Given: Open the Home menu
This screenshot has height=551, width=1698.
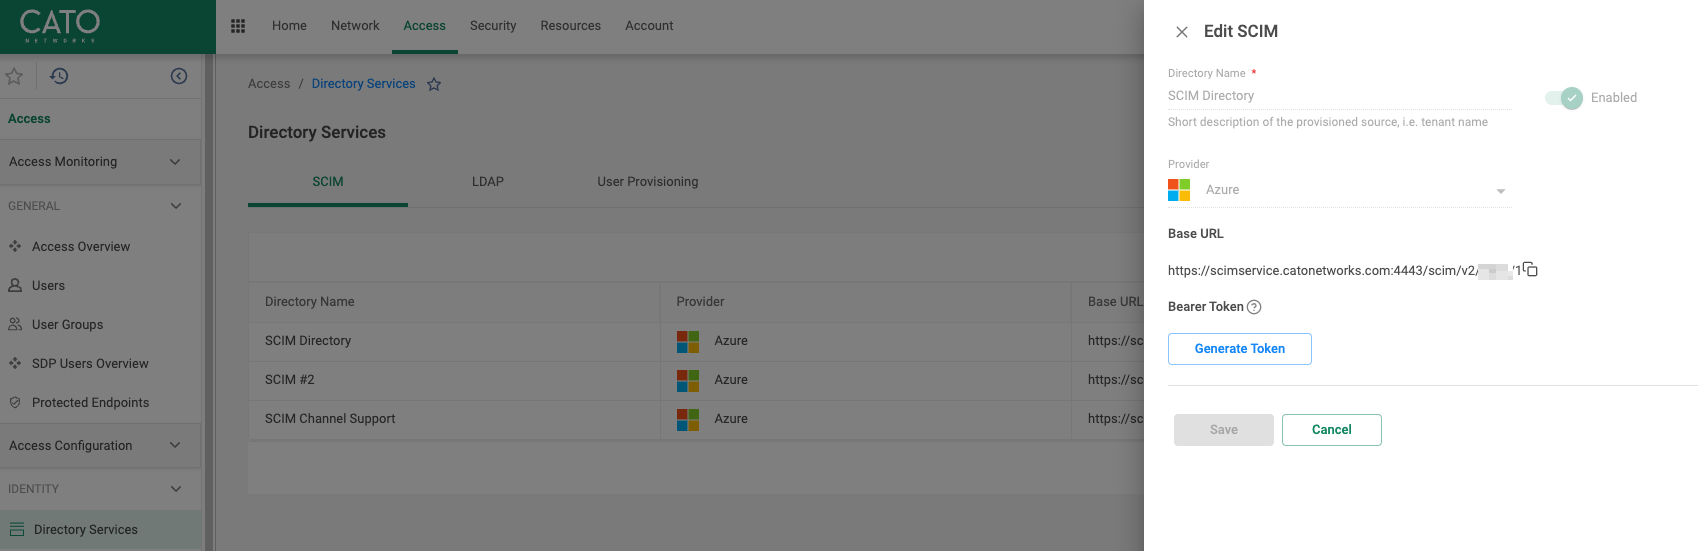Looking at the screenshot, I should [x=289, y=26].
